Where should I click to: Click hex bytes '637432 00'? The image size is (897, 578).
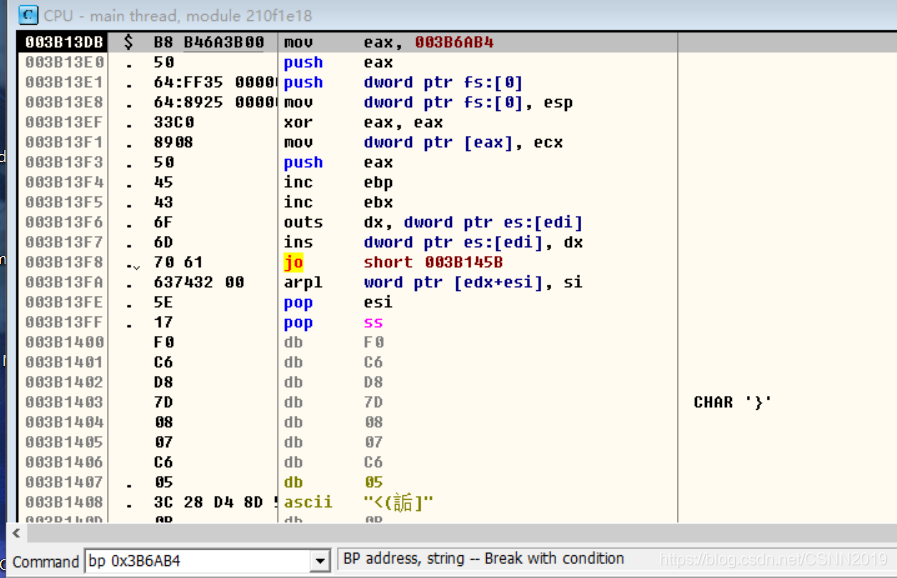[x=199, y=283]
